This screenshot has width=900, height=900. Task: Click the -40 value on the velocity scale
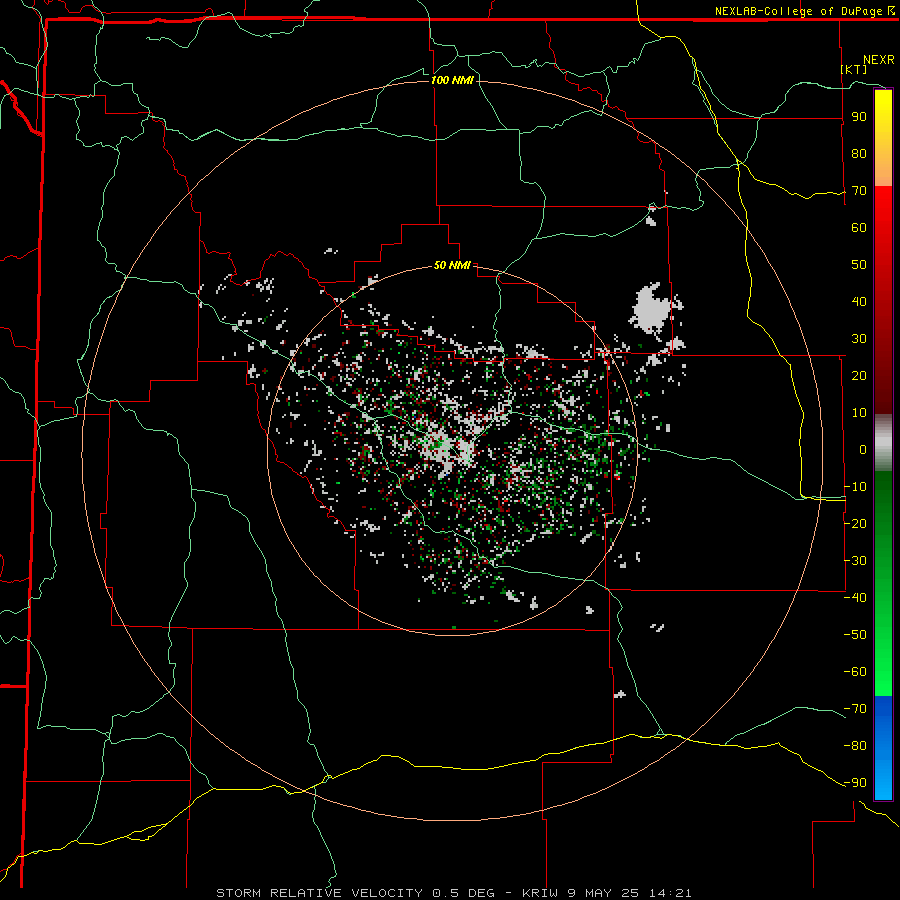[855, 598]
